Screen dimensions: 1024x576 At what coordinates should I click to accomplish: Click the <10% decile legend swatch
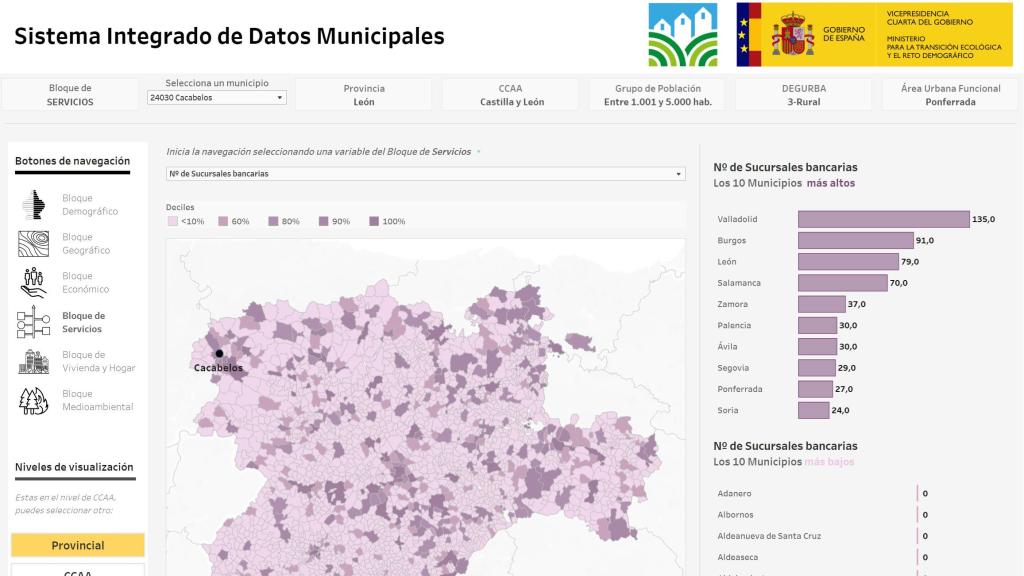(x=172, y=221)
